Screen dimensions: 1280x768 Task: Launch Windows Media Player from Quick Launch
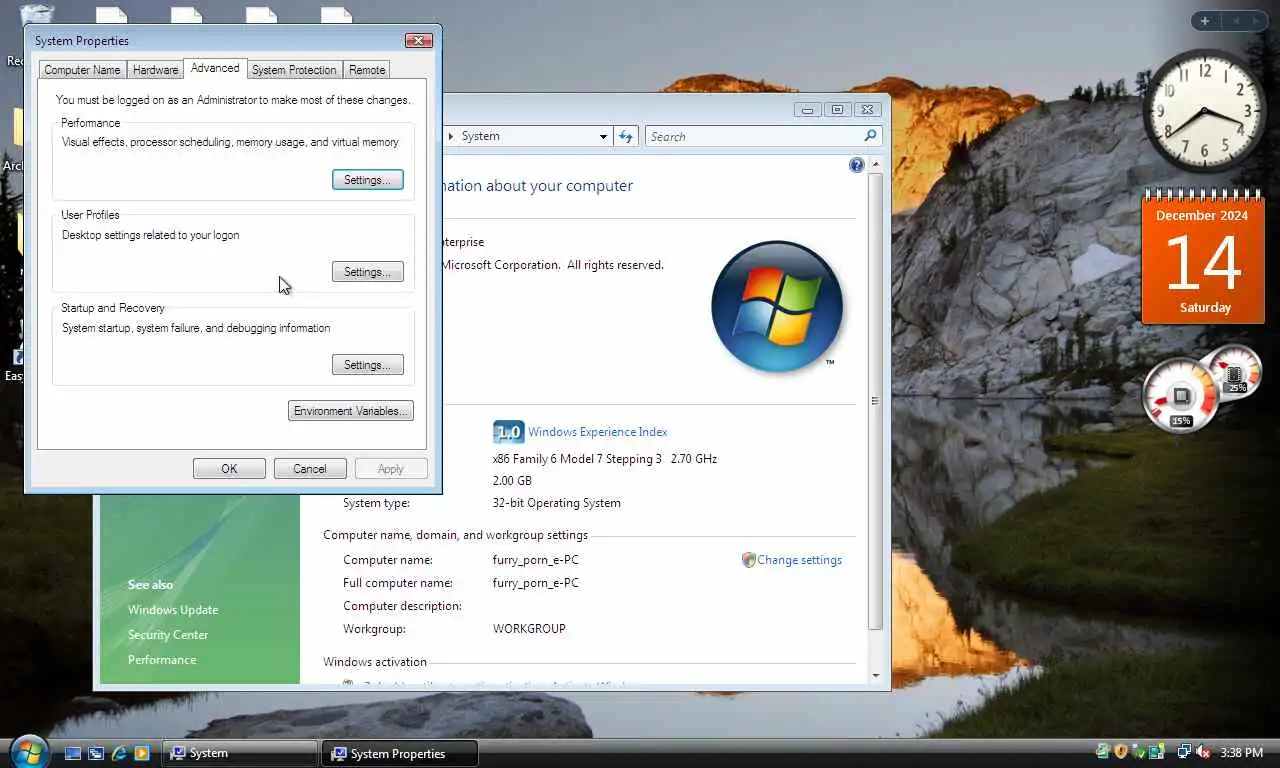pos(142,753)
